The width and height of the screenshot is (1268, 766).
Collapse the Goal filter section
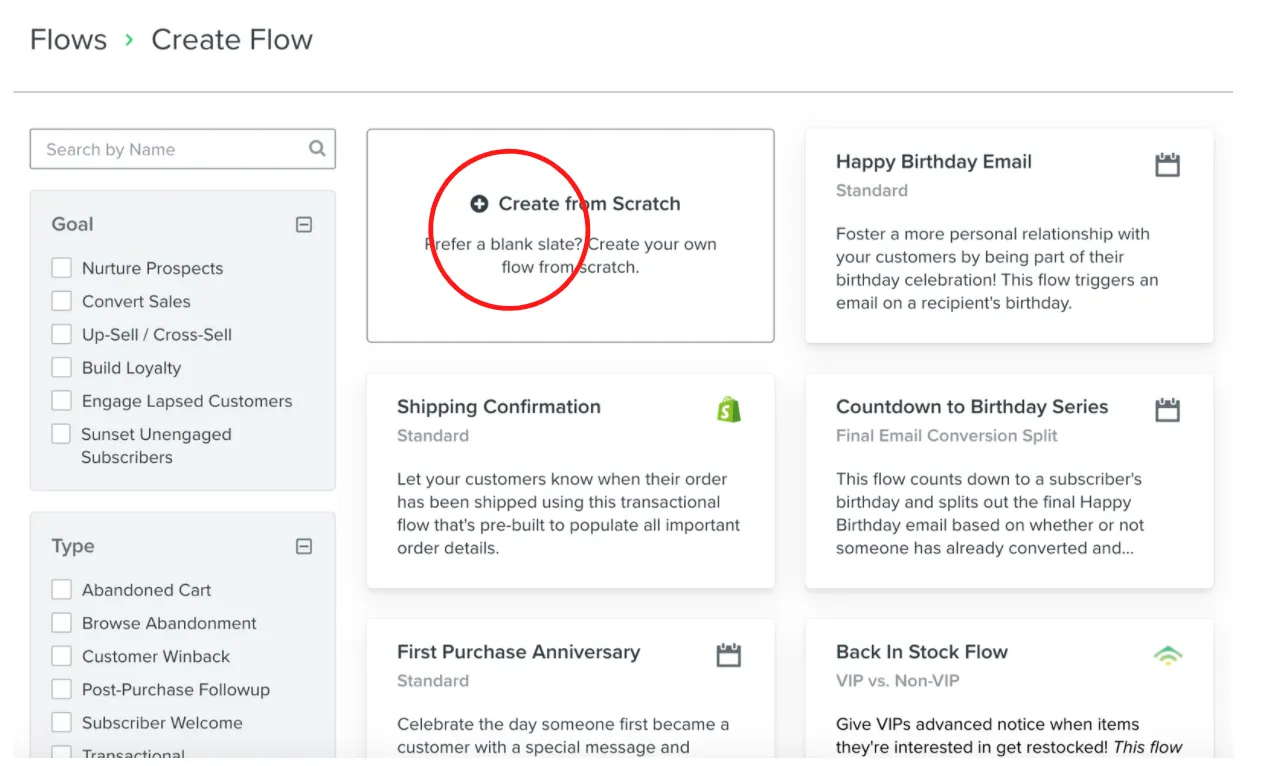pos(304,225)
